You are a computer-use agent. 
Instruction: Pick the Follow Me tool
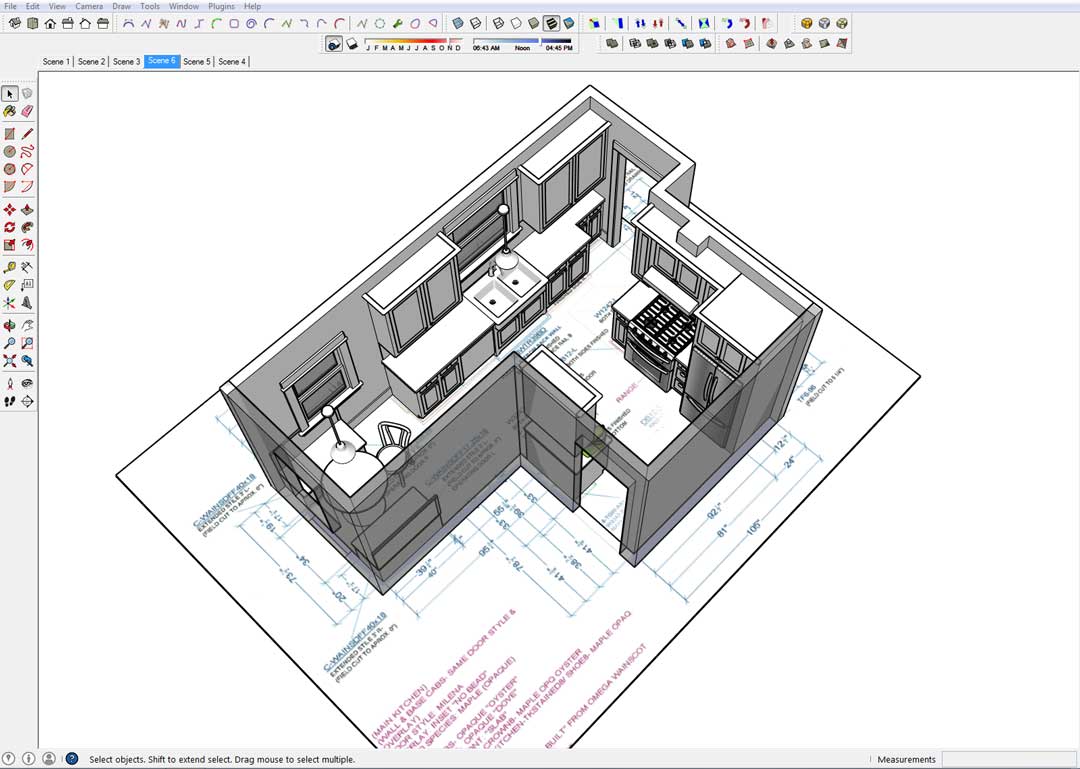[x=27, y=227]
